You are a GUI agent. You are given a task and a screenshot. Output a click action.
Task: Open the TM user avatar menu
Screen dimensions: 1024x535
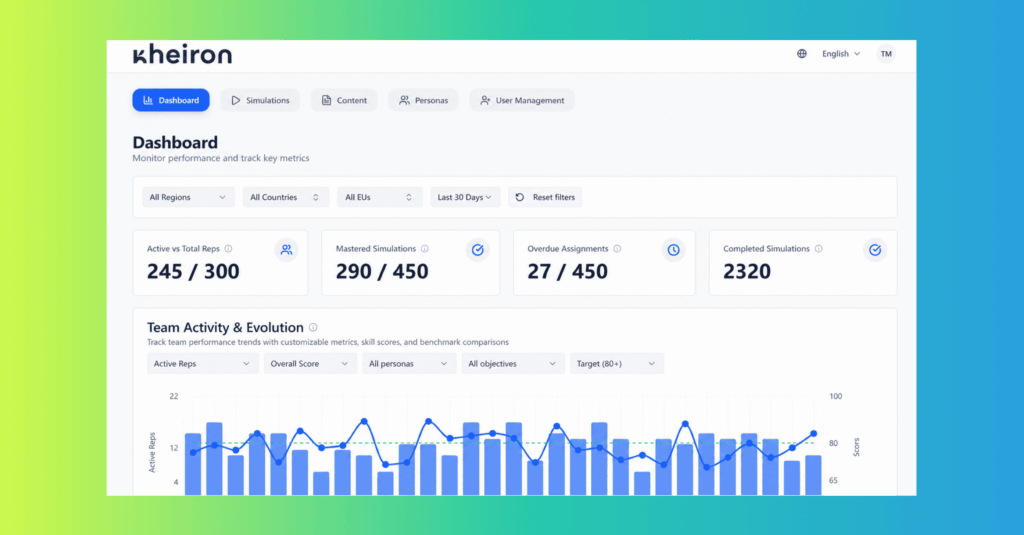[886, 54]
